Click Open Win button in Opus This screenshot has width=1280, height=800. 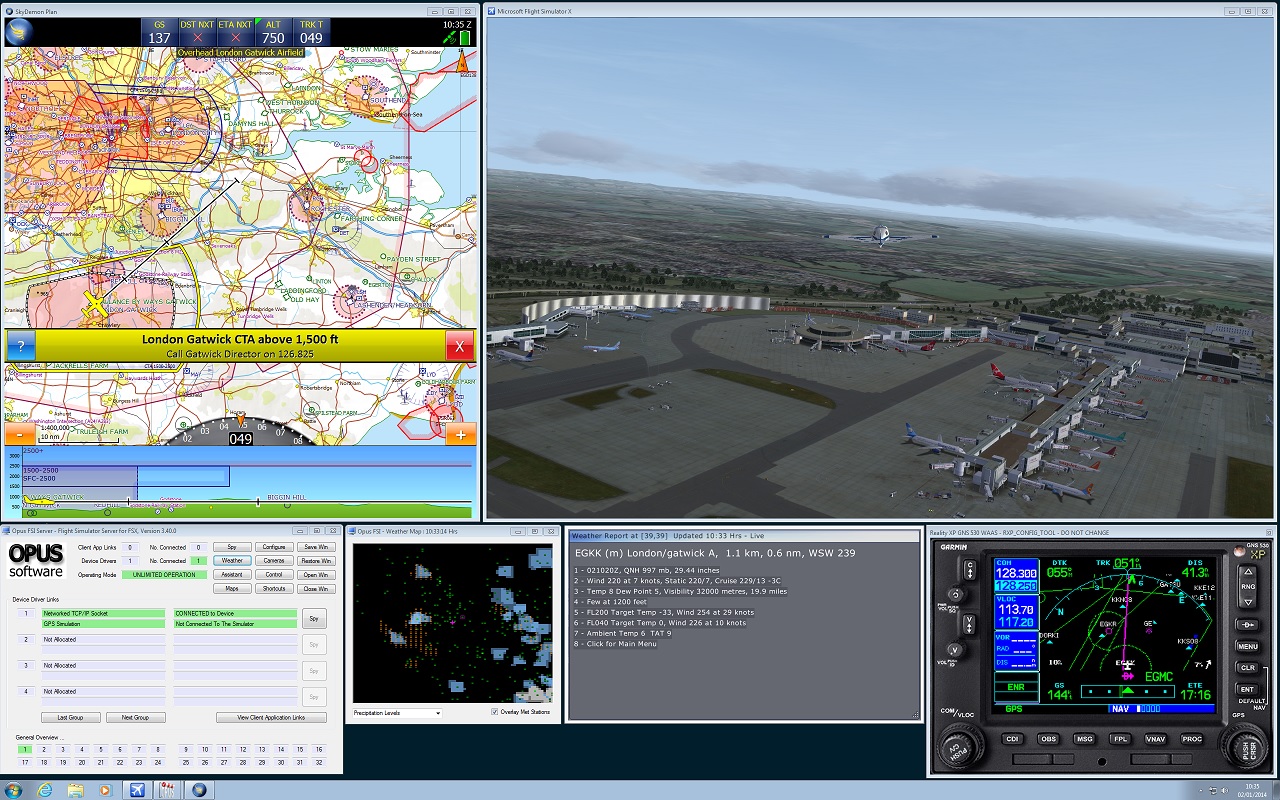(x=316, y=575)
